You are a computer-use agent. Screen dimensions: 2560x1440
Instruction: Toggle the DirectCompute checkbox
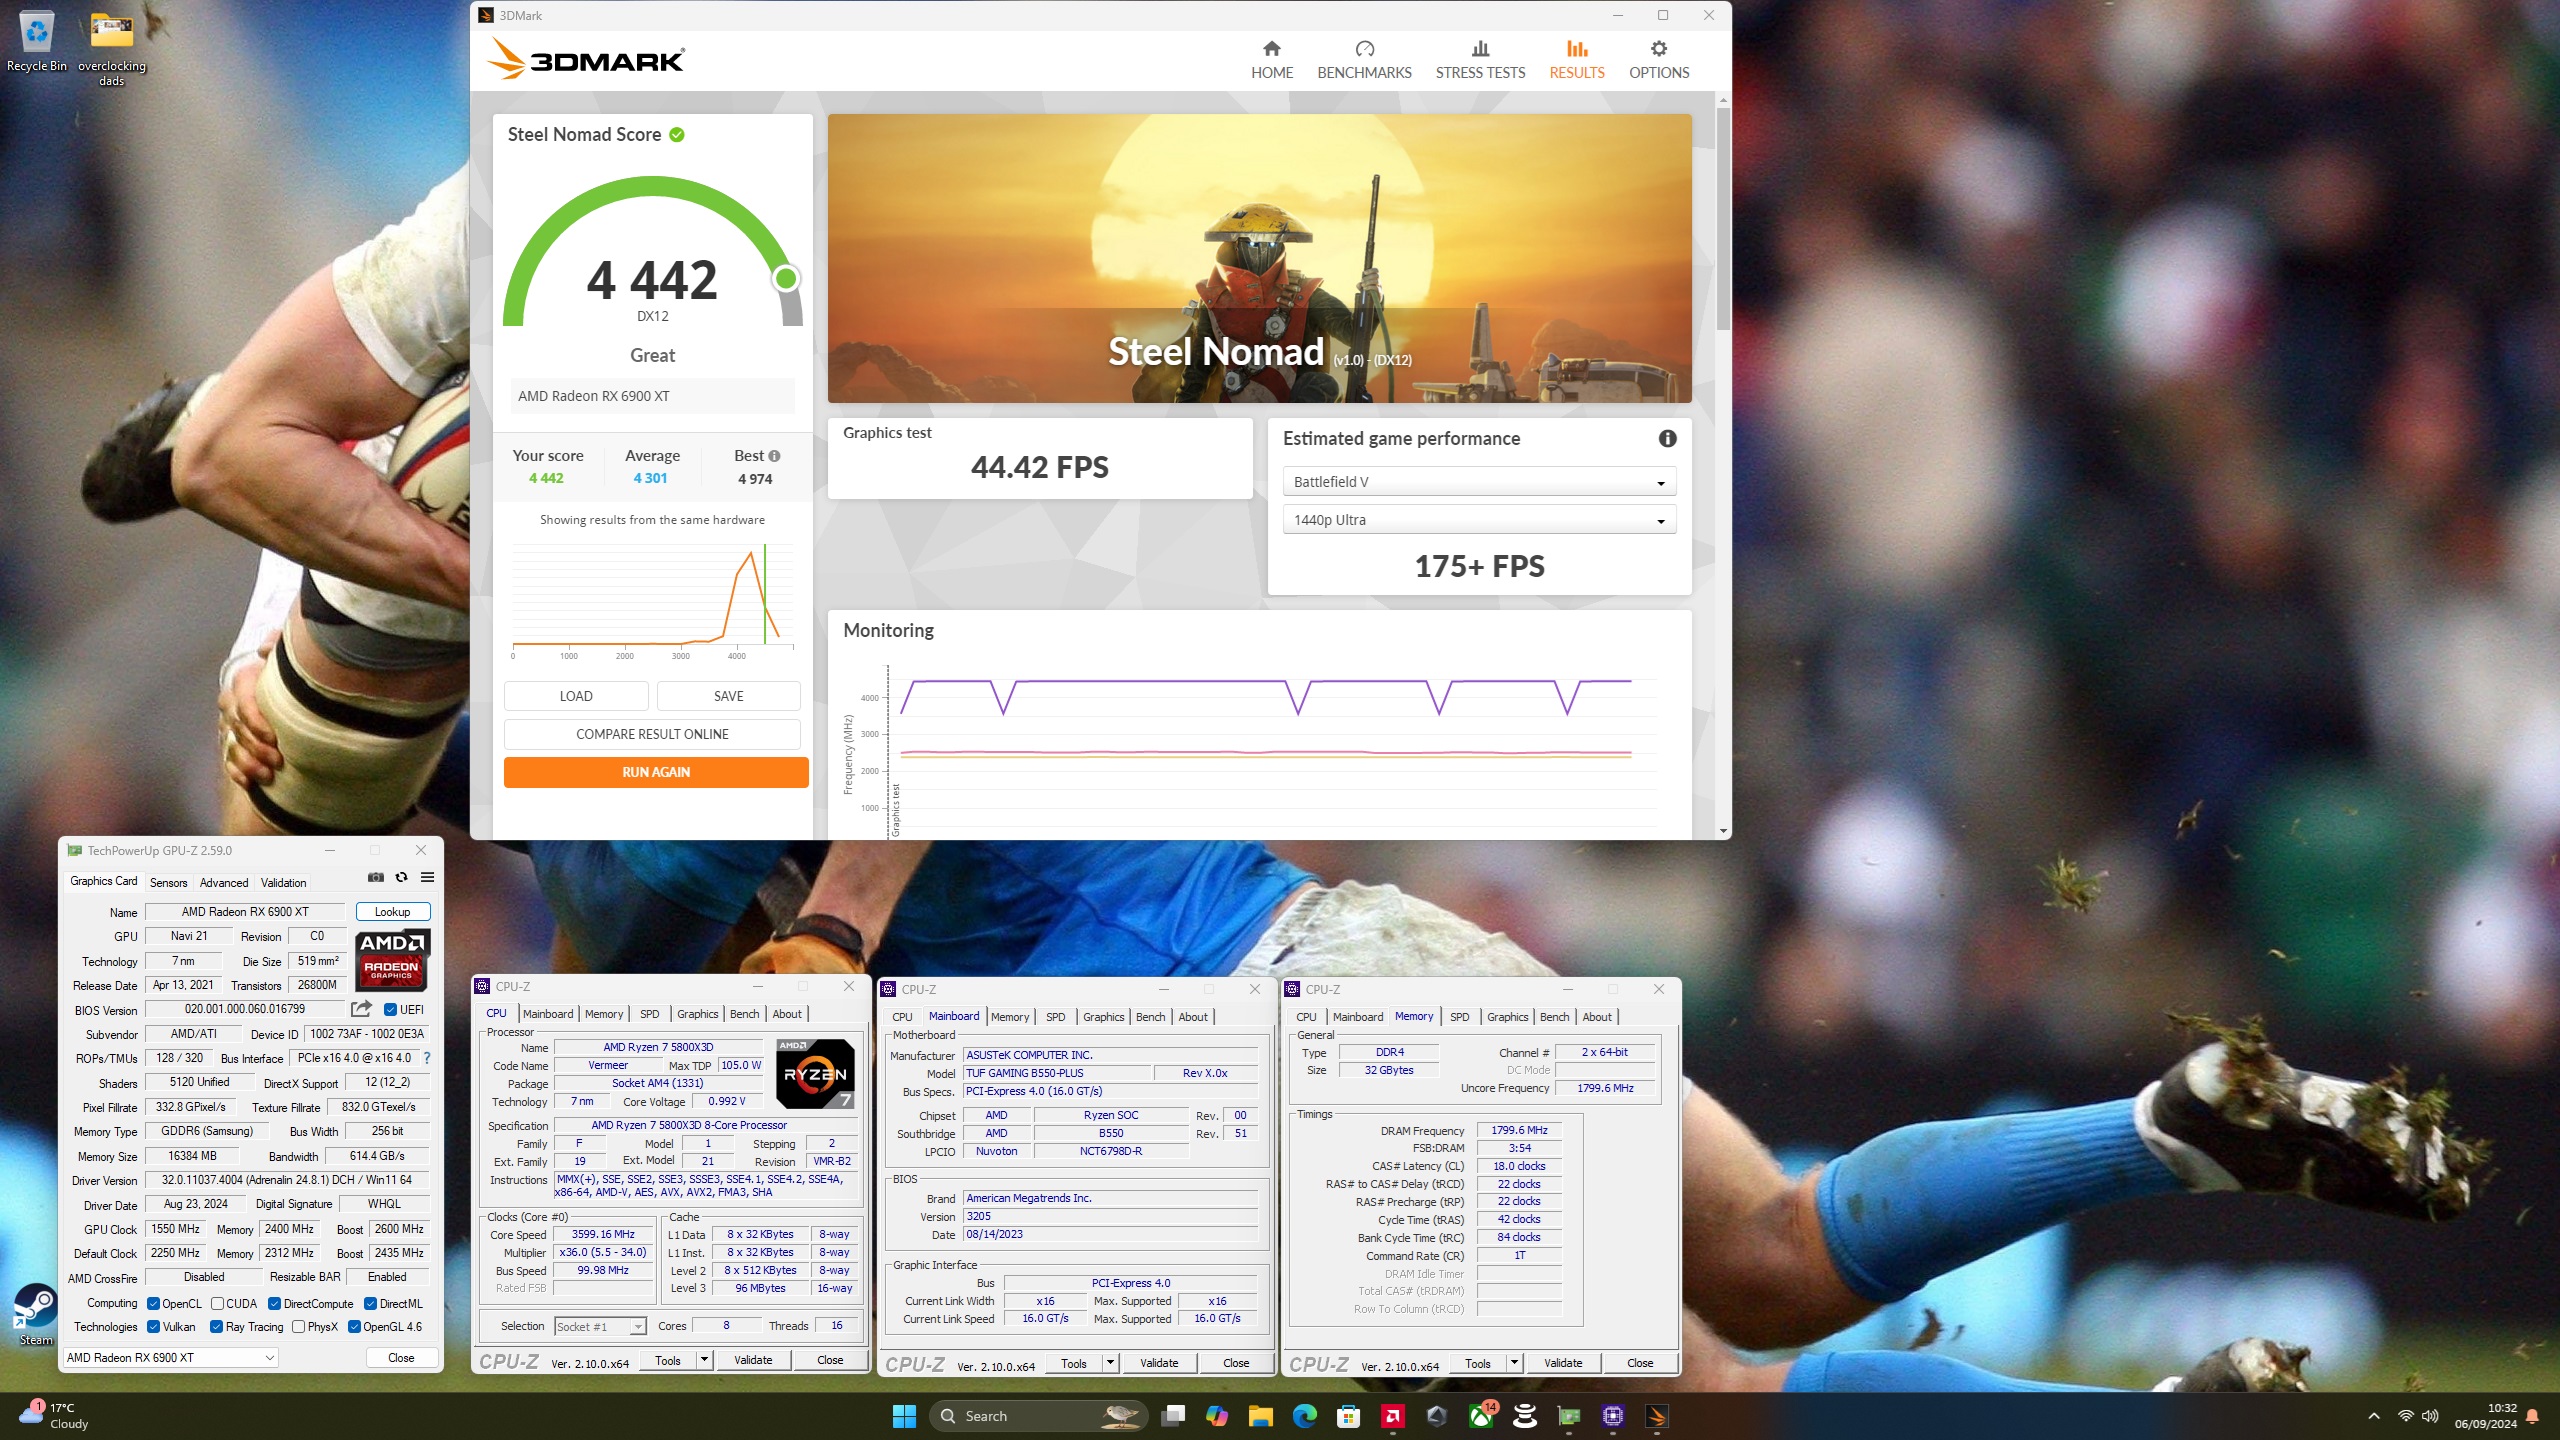pos(274,1304)
